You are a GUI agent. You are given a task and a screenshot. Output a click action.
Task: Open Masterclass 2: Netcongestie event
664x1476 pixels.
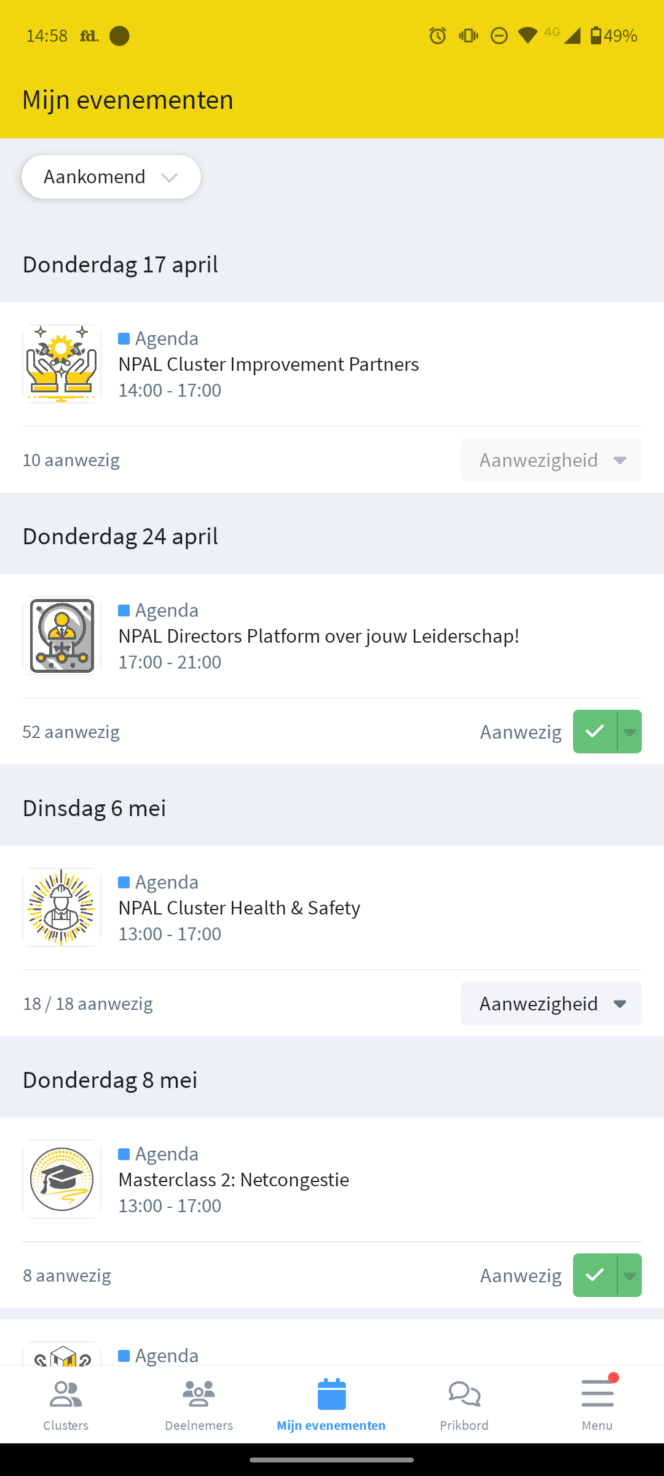(x=233, y=1180)
